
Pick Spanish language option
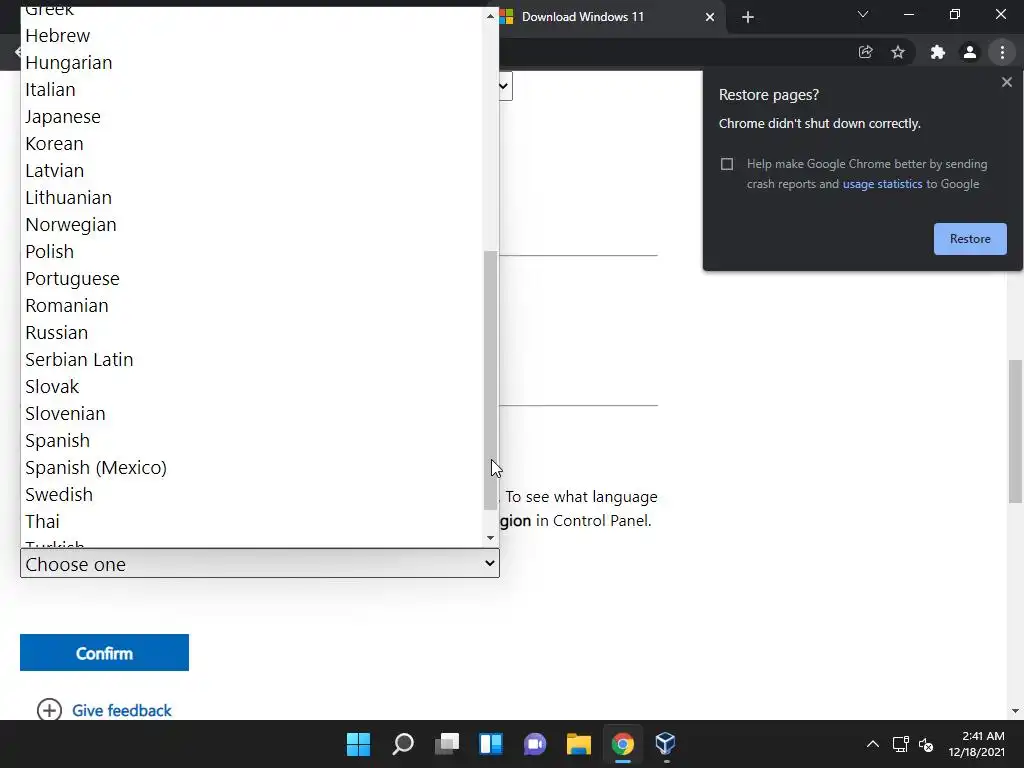click(251, 441)
